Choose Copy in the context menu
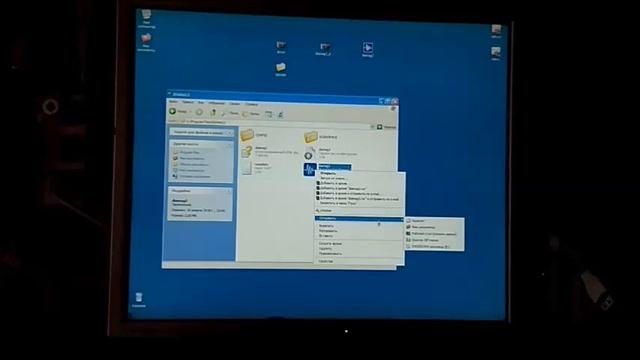The width and height of the screenshot is (640, 360). [328, 231]
